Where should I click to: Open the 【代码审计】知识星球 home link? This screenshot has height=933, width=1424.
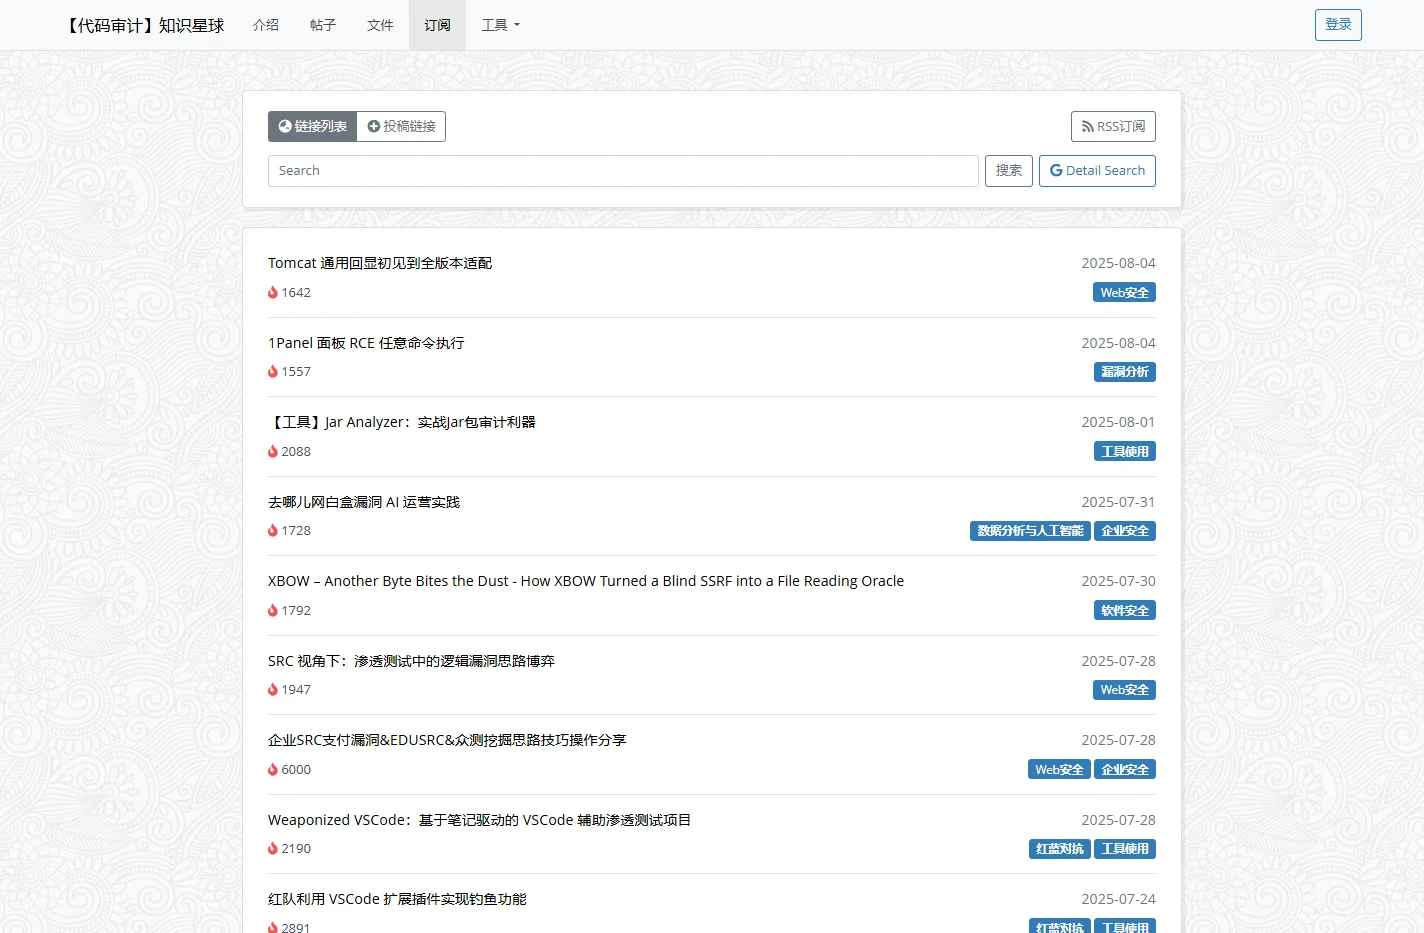144,25
